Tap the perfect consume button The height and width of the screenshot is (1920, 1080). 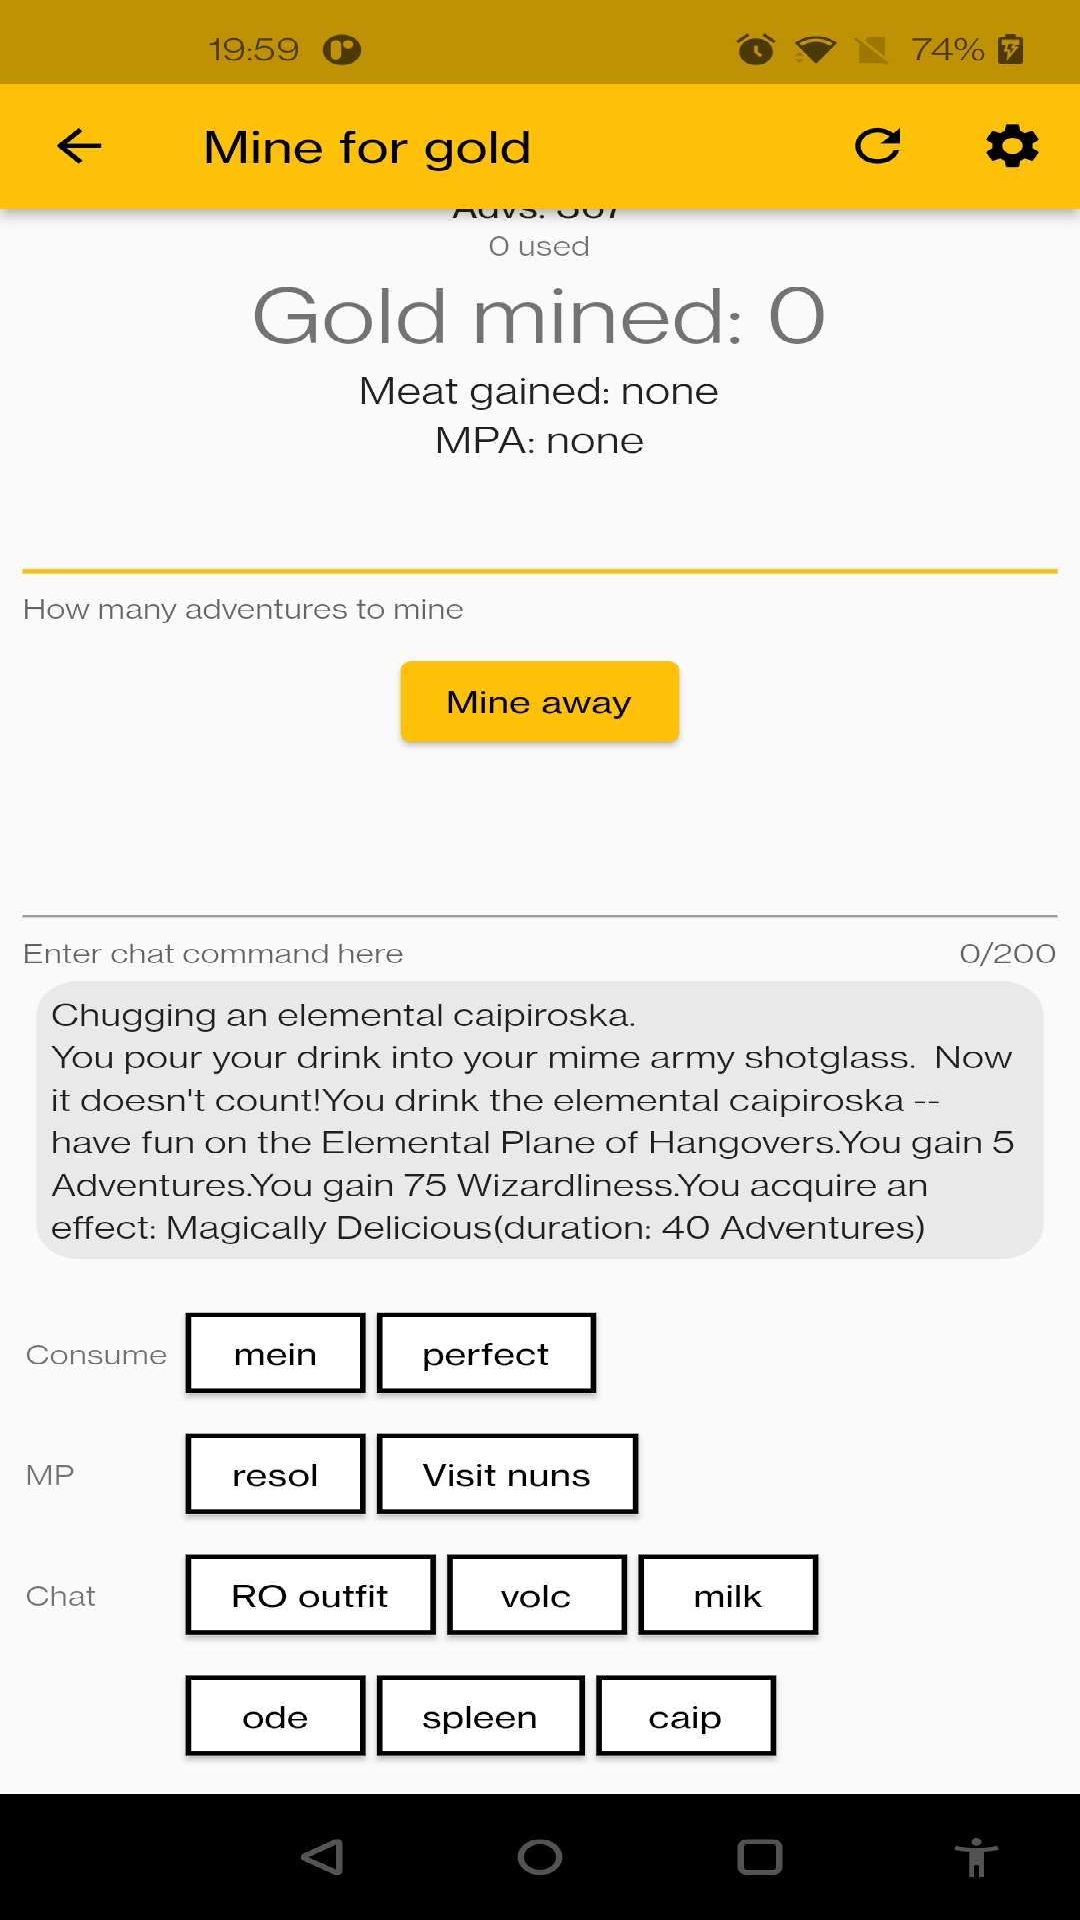486,1353
